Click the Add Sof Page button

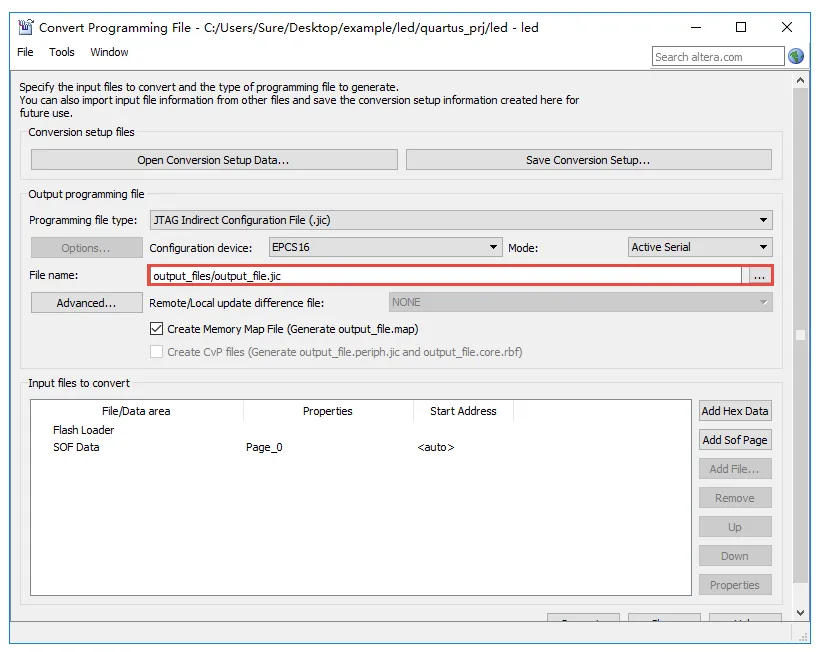point(735,440)
